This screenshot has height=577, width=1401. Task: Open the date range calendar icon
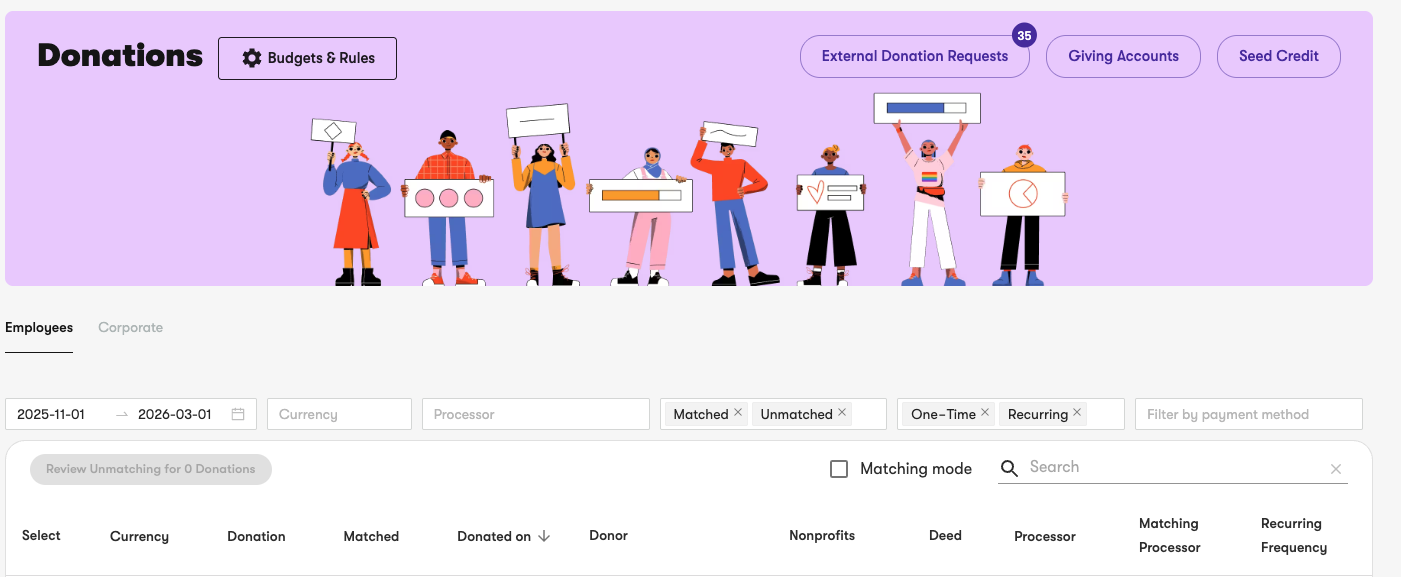click(x=238, y=414)
